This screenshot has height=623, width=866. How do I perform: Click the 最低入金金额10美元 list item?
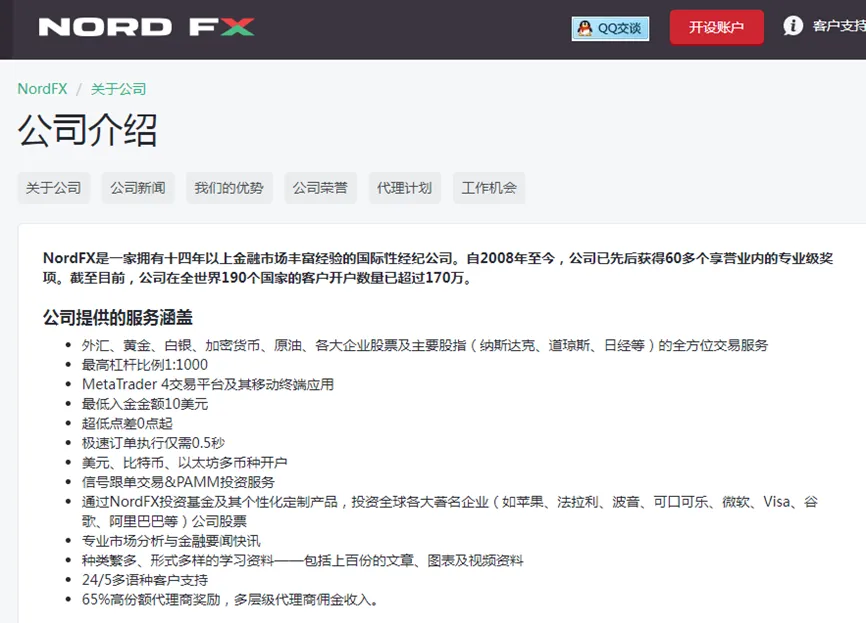tap(145, 404)
